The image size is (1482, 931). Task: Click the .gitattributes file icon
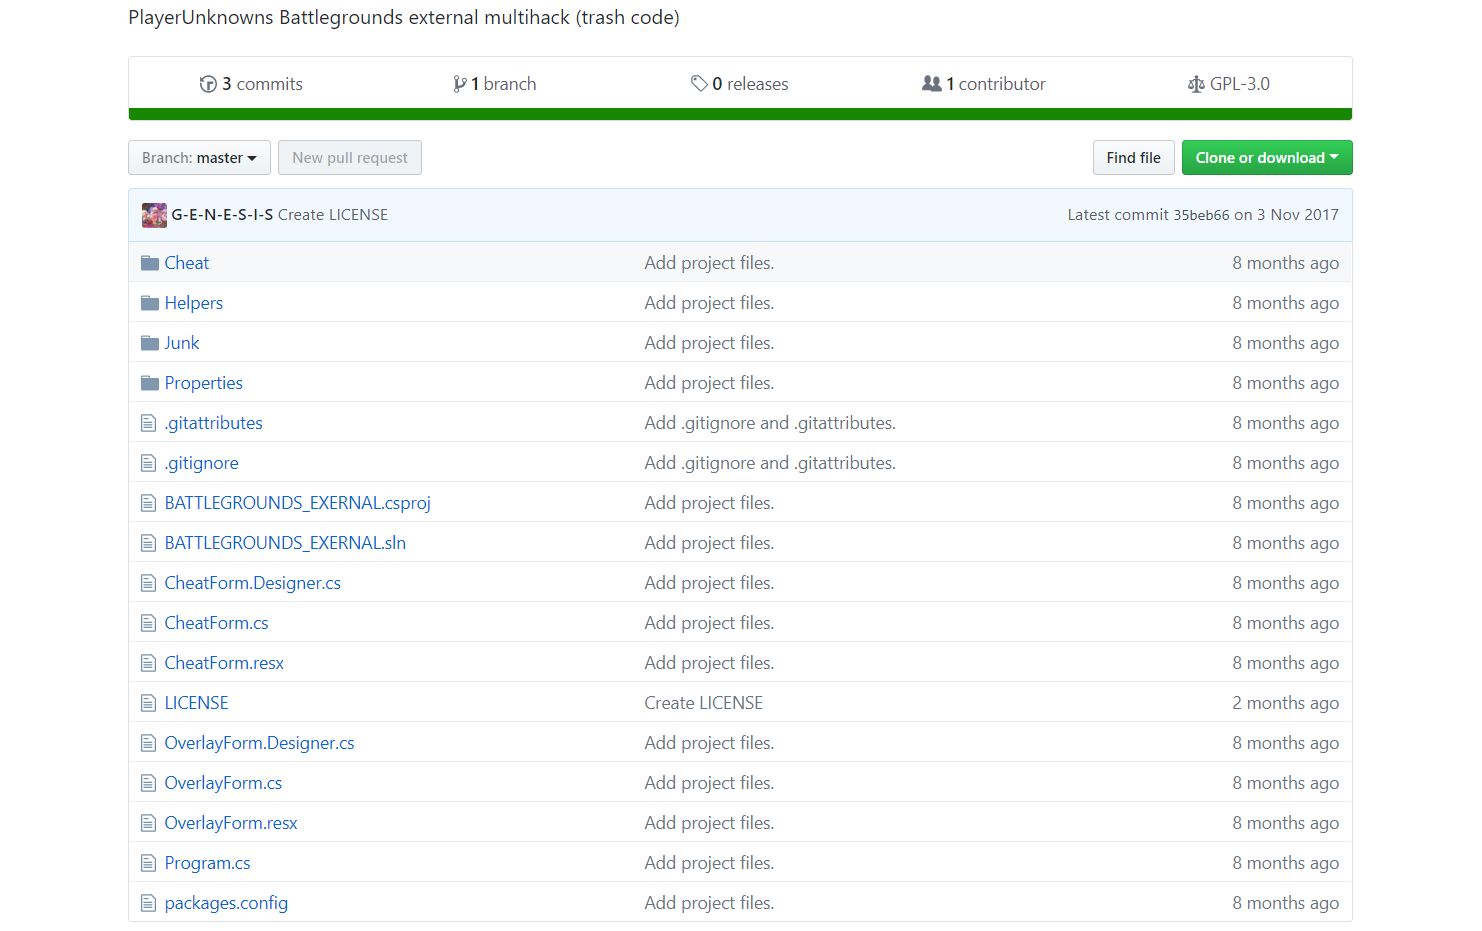[x=149, y=423]
